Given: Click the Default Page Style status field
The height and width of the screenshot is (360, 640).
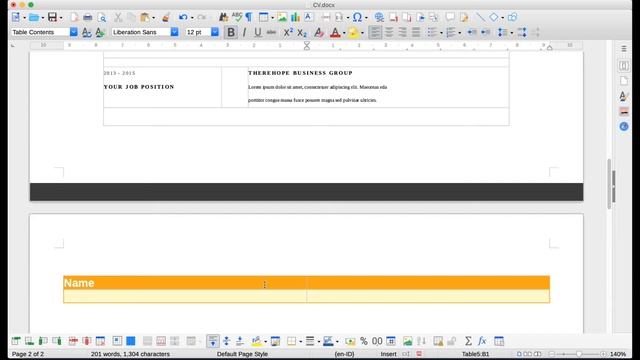Looking at the screenshot, I should pyautogui.click(x=242, y=354).
